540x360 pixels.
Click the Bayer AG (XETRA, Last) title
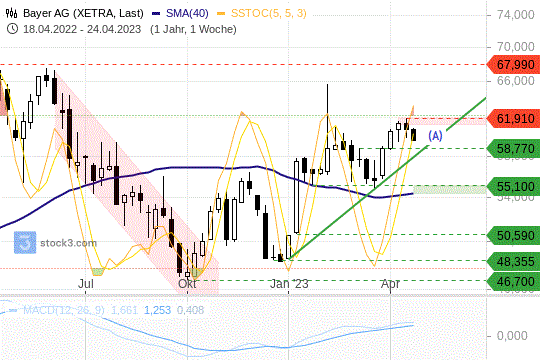point(83,13)
